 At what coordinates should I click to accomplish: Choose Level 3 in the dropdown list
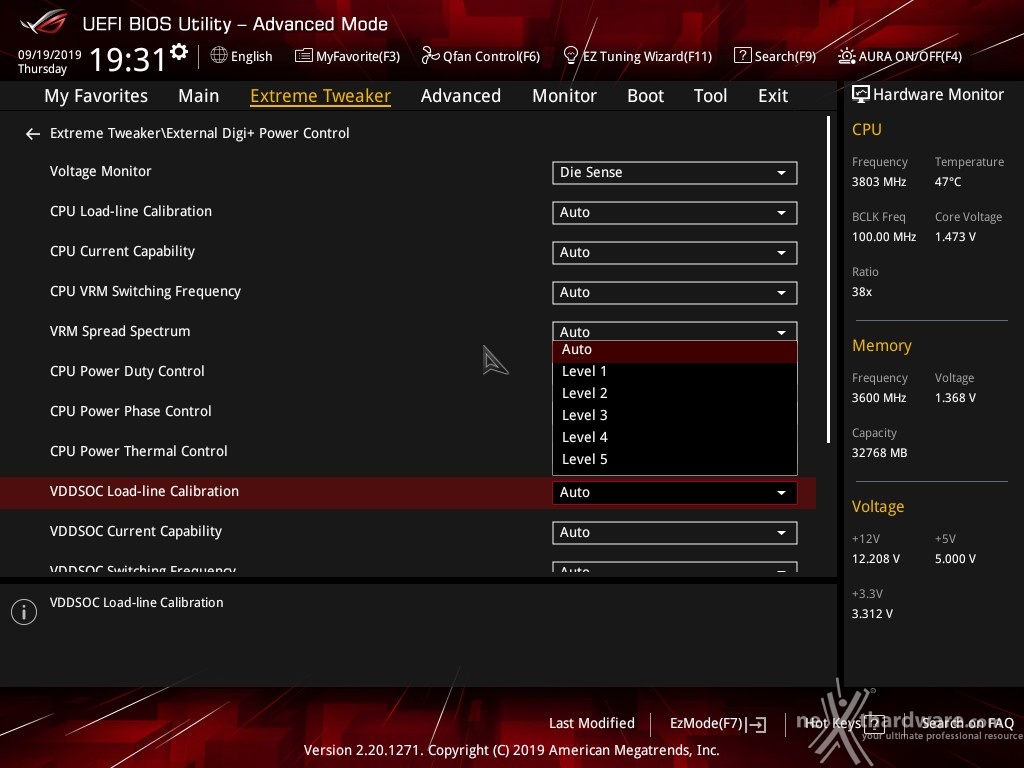click(x=675, y=415)
